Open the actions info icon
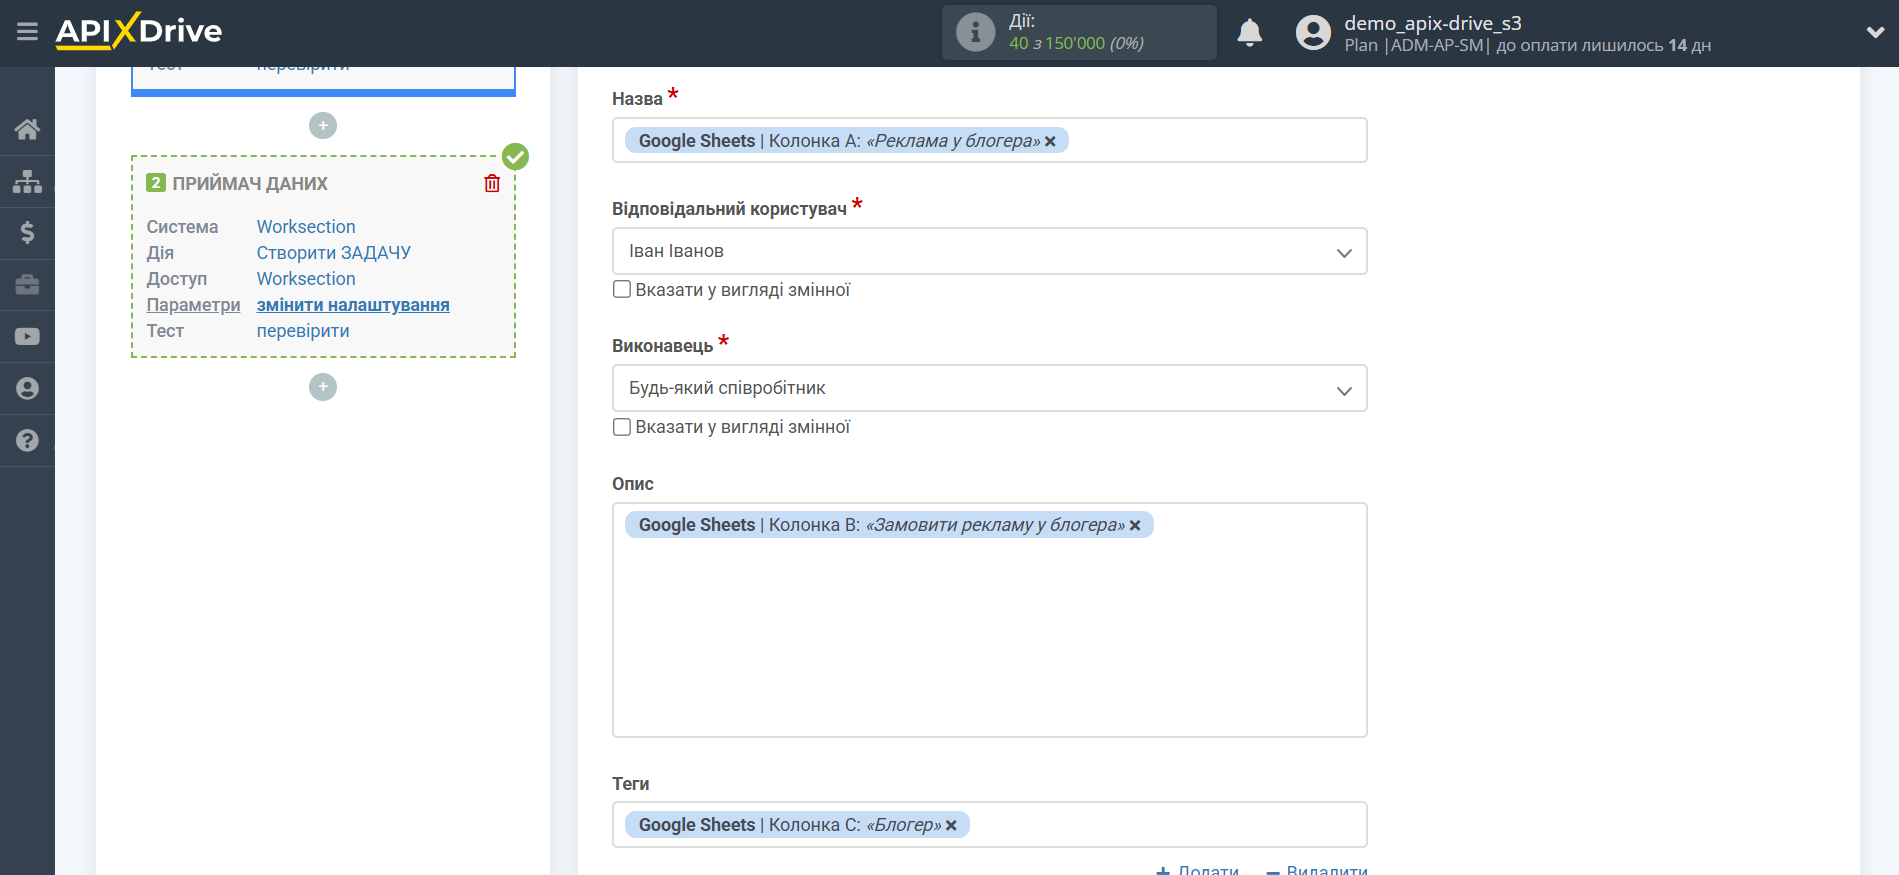 pos(975,32)
